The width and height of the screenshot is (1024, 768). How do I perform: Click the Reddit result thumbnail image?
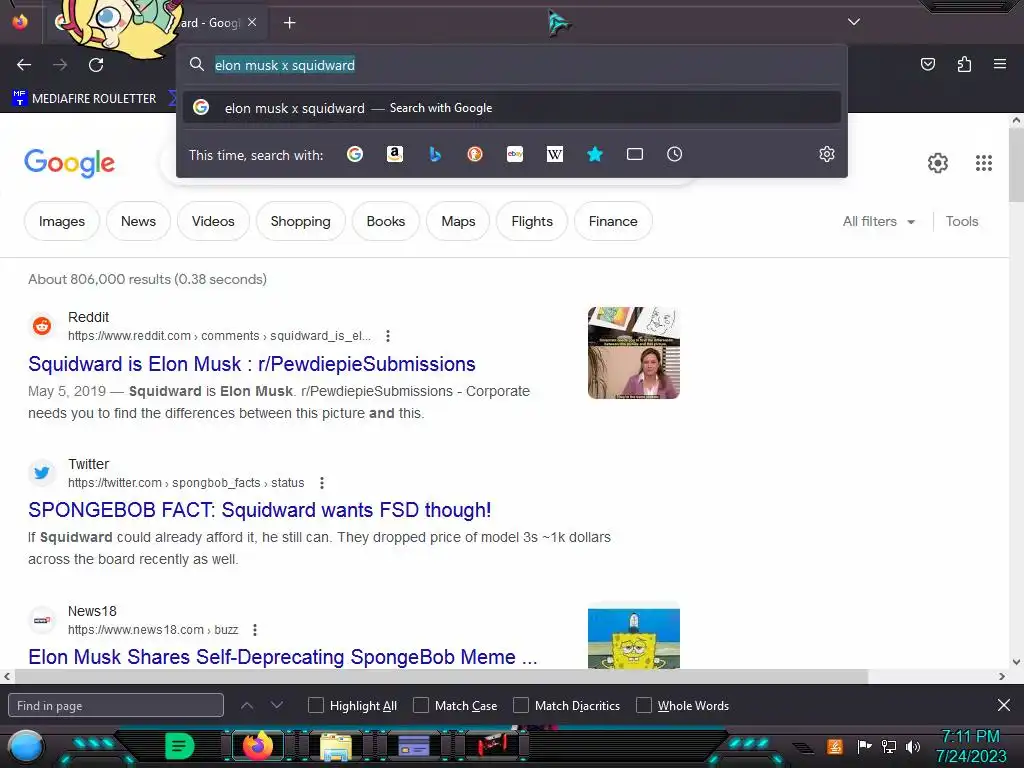633,353
